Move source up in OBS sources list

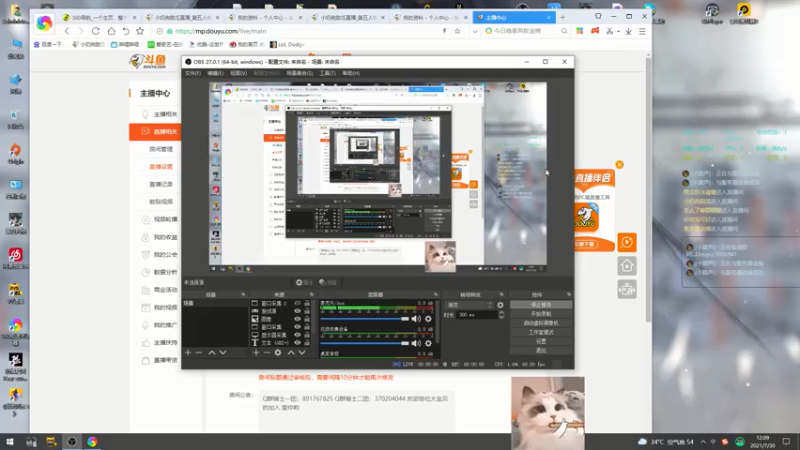click(291, 353)
